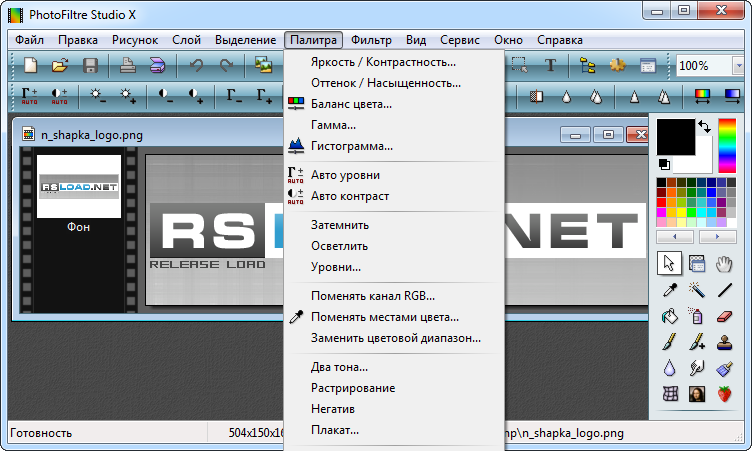The image size is (752, 451).
Task: Click the Готовность status bar text
Action: click(41, 433)
